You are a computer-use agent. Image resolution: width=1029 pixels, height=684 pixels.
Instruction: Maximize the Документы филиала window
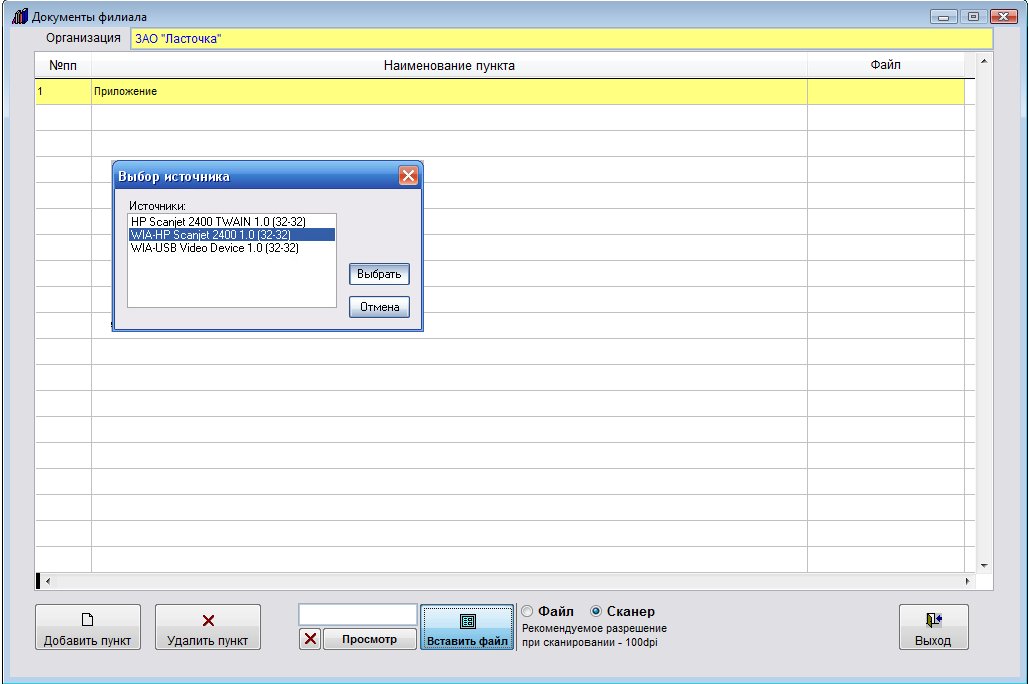[x=973, y=17]
